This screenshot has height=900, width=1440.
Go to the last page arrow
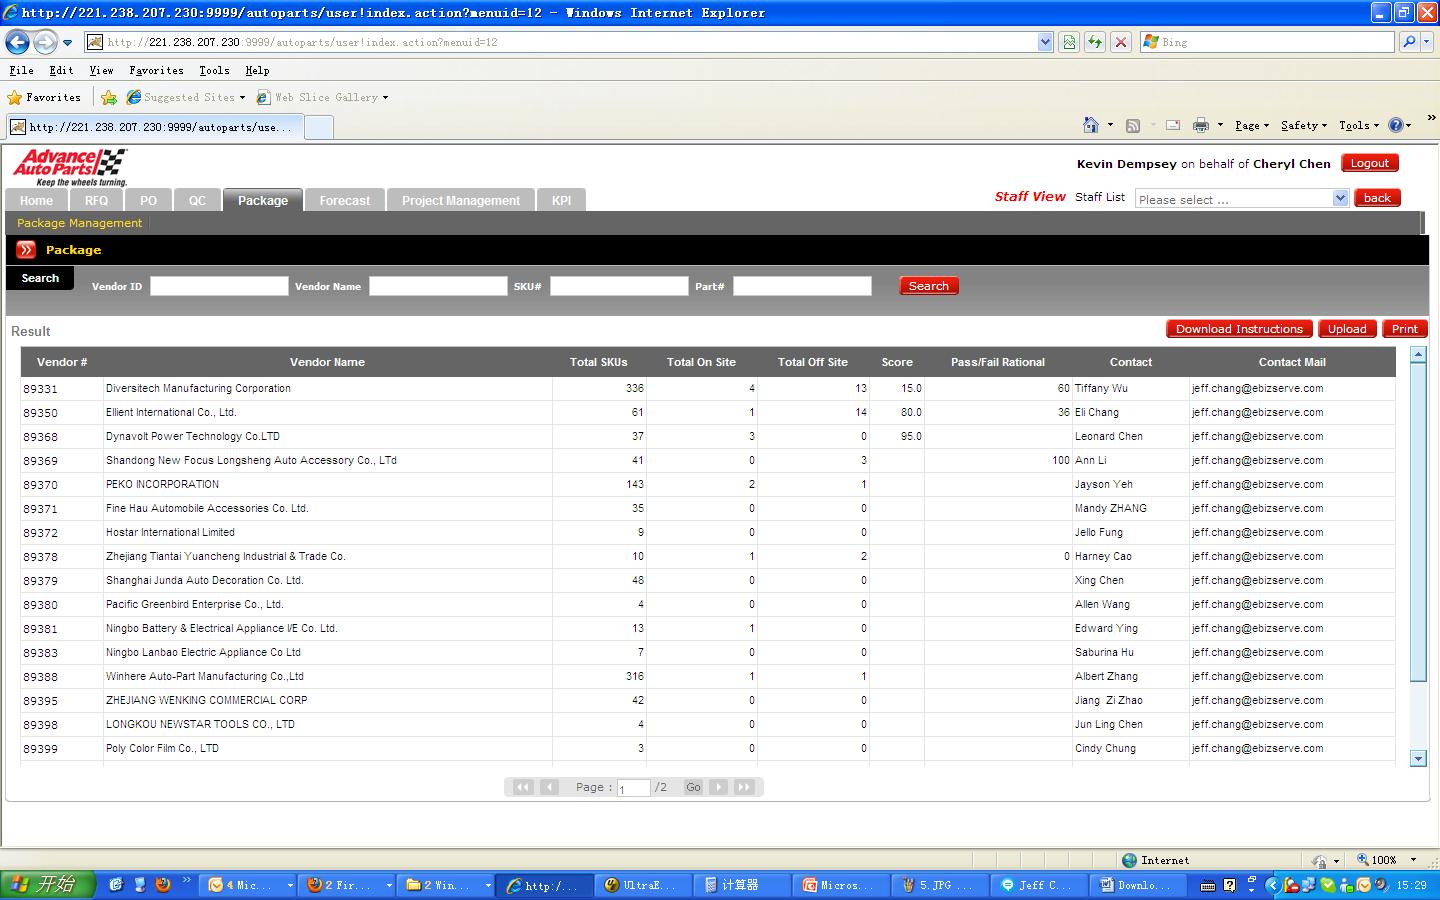tap(744, 787)
